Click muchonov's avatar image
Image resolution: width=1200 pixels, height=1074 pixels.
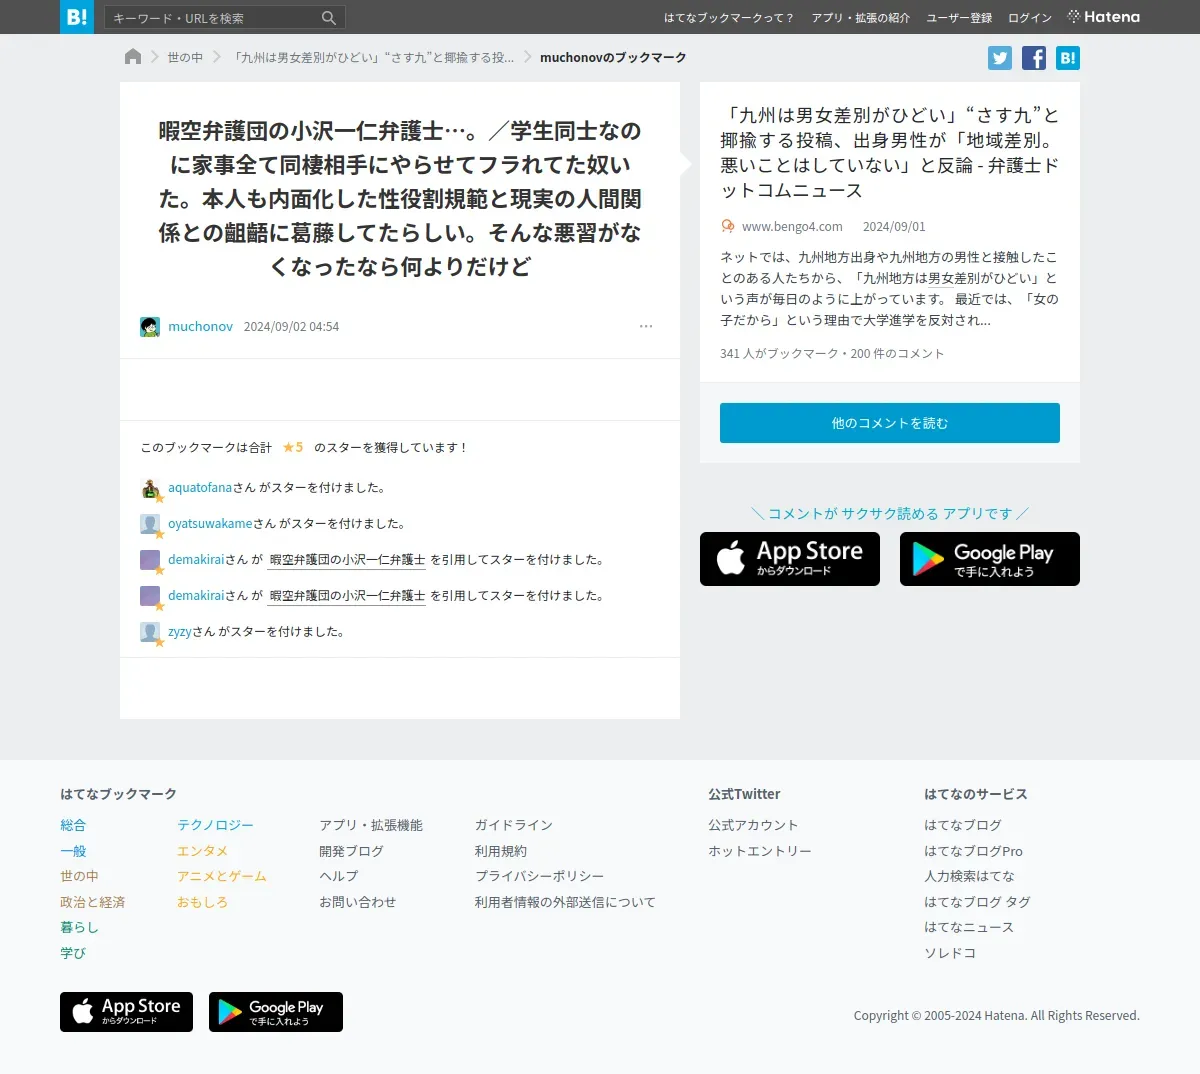(150, 327)
